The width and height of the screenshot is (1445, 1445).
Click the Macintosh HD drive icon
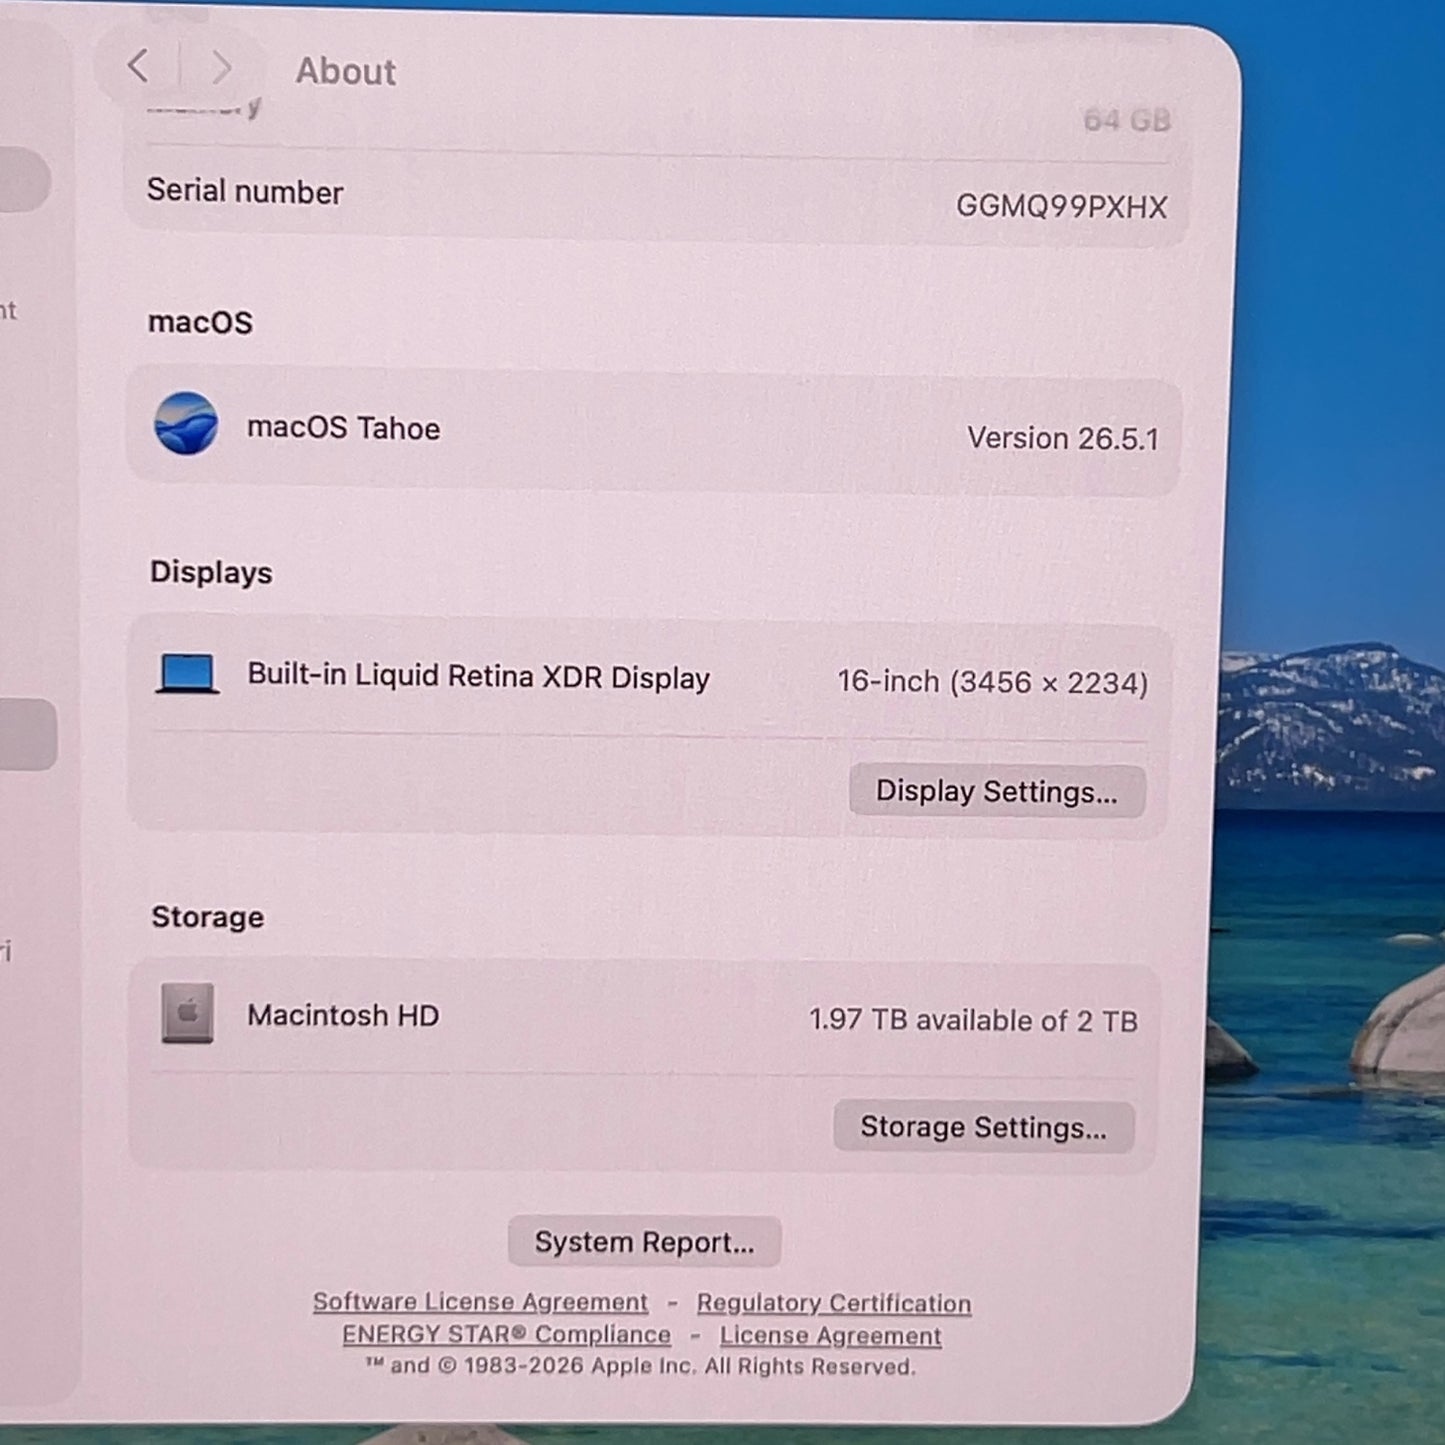click(187, 1013)
